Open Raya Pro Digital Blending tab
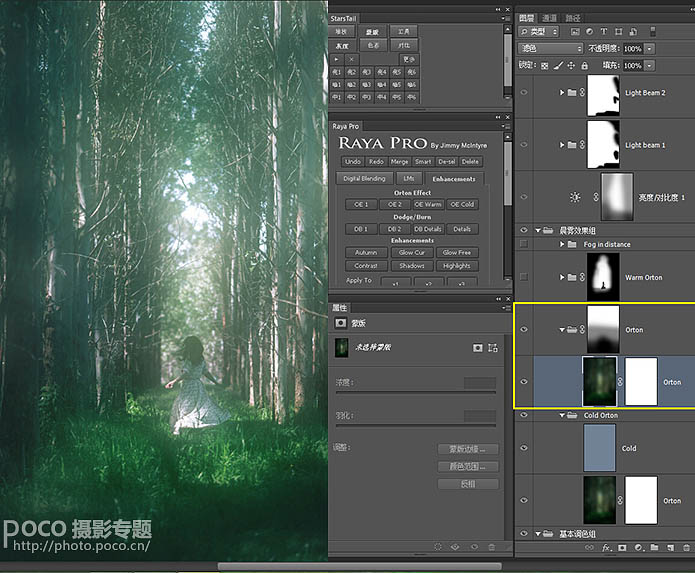695x573 pixels. click(364, 179)
